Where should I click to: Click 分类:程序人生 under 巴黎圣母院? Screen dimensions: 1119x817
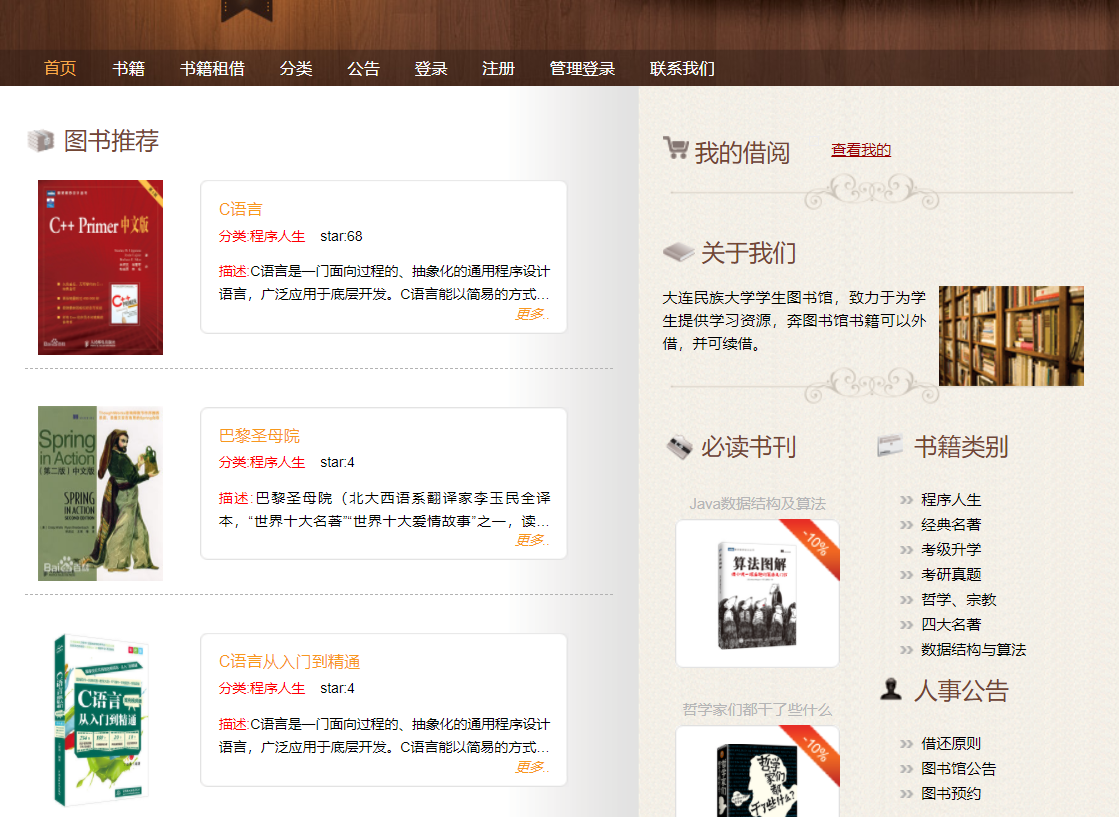(262, 462)
